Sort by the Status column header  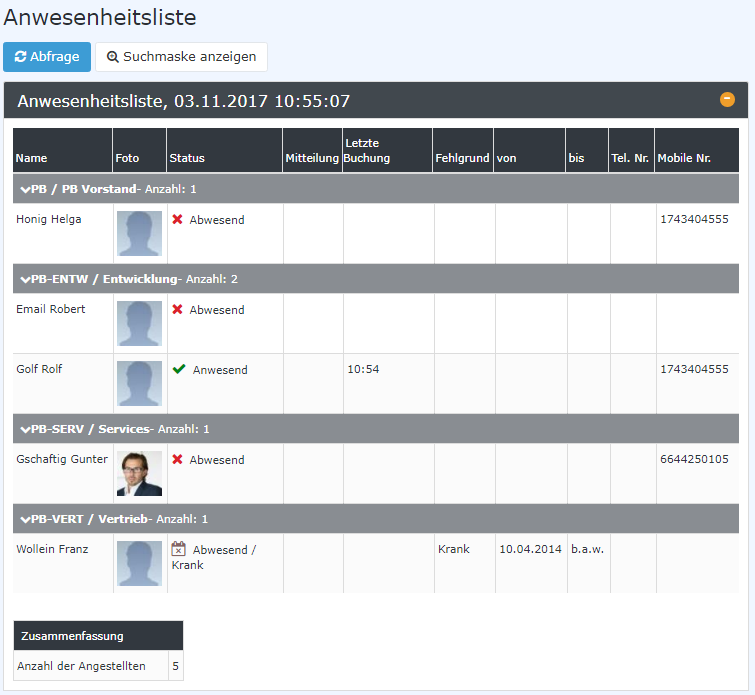tap(187, 158)
